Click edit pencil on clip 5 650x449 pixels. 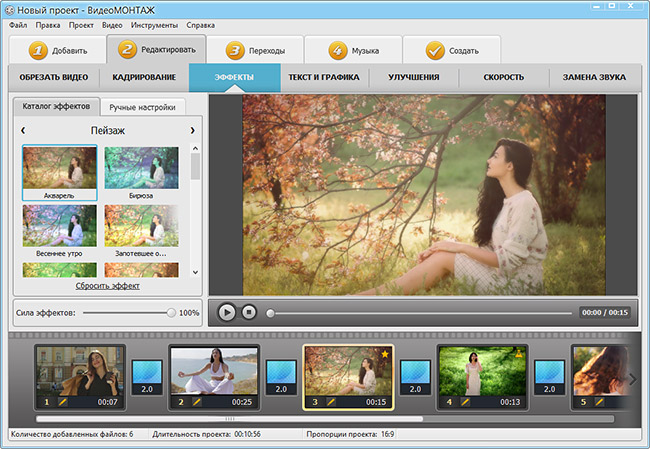point(599,402)
